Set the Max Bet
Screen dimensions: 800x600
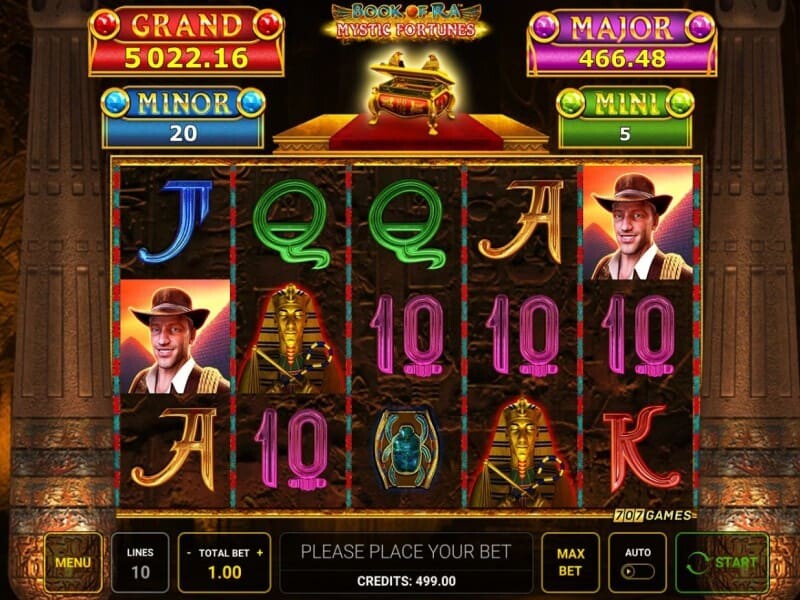570,563
